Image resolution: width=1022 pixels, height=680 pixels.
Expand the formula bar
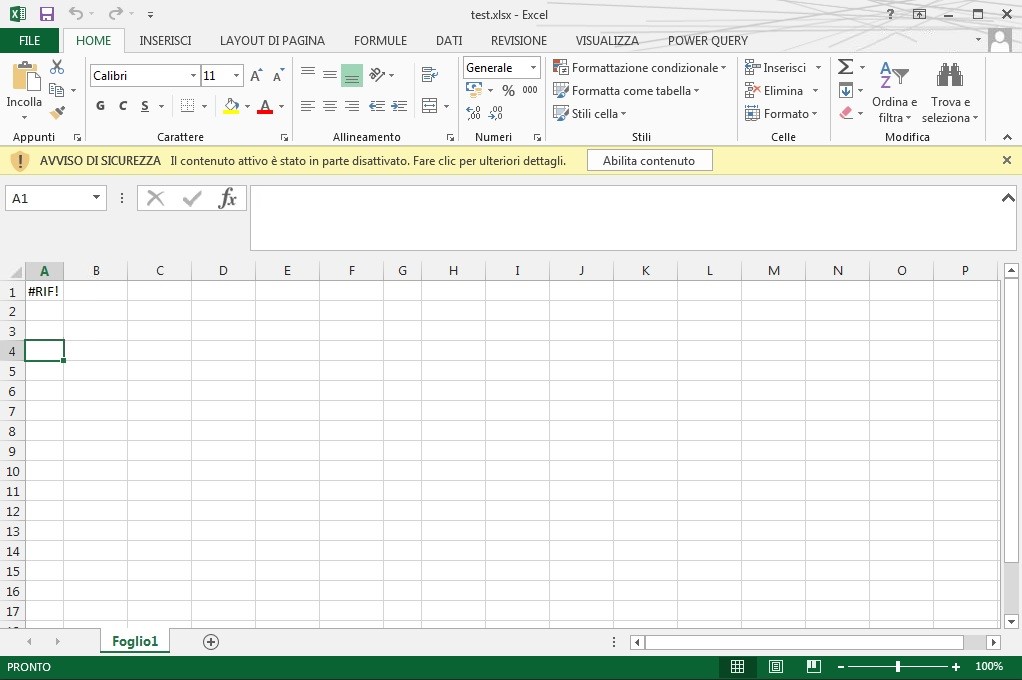(1008, 198)
